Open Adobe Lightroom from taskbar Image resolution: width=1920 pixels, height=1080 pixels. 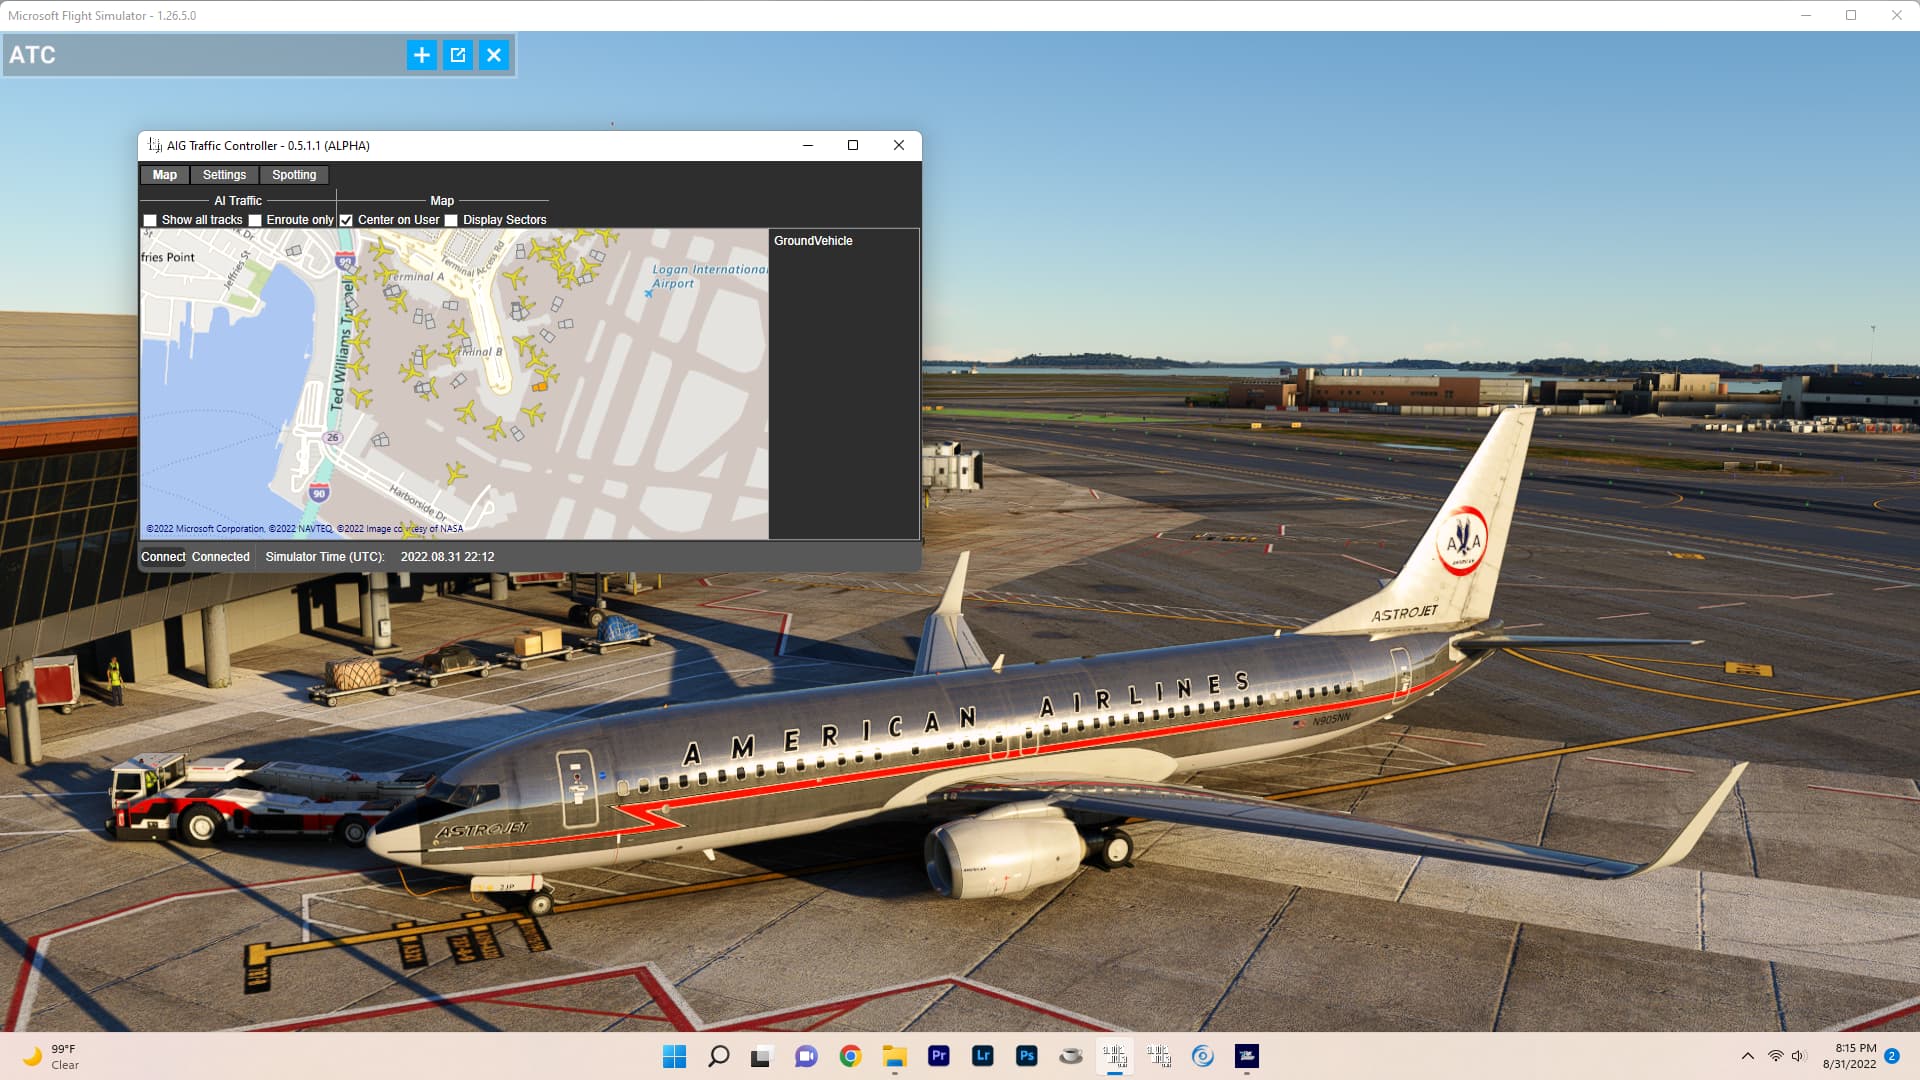click(982, 1056)
